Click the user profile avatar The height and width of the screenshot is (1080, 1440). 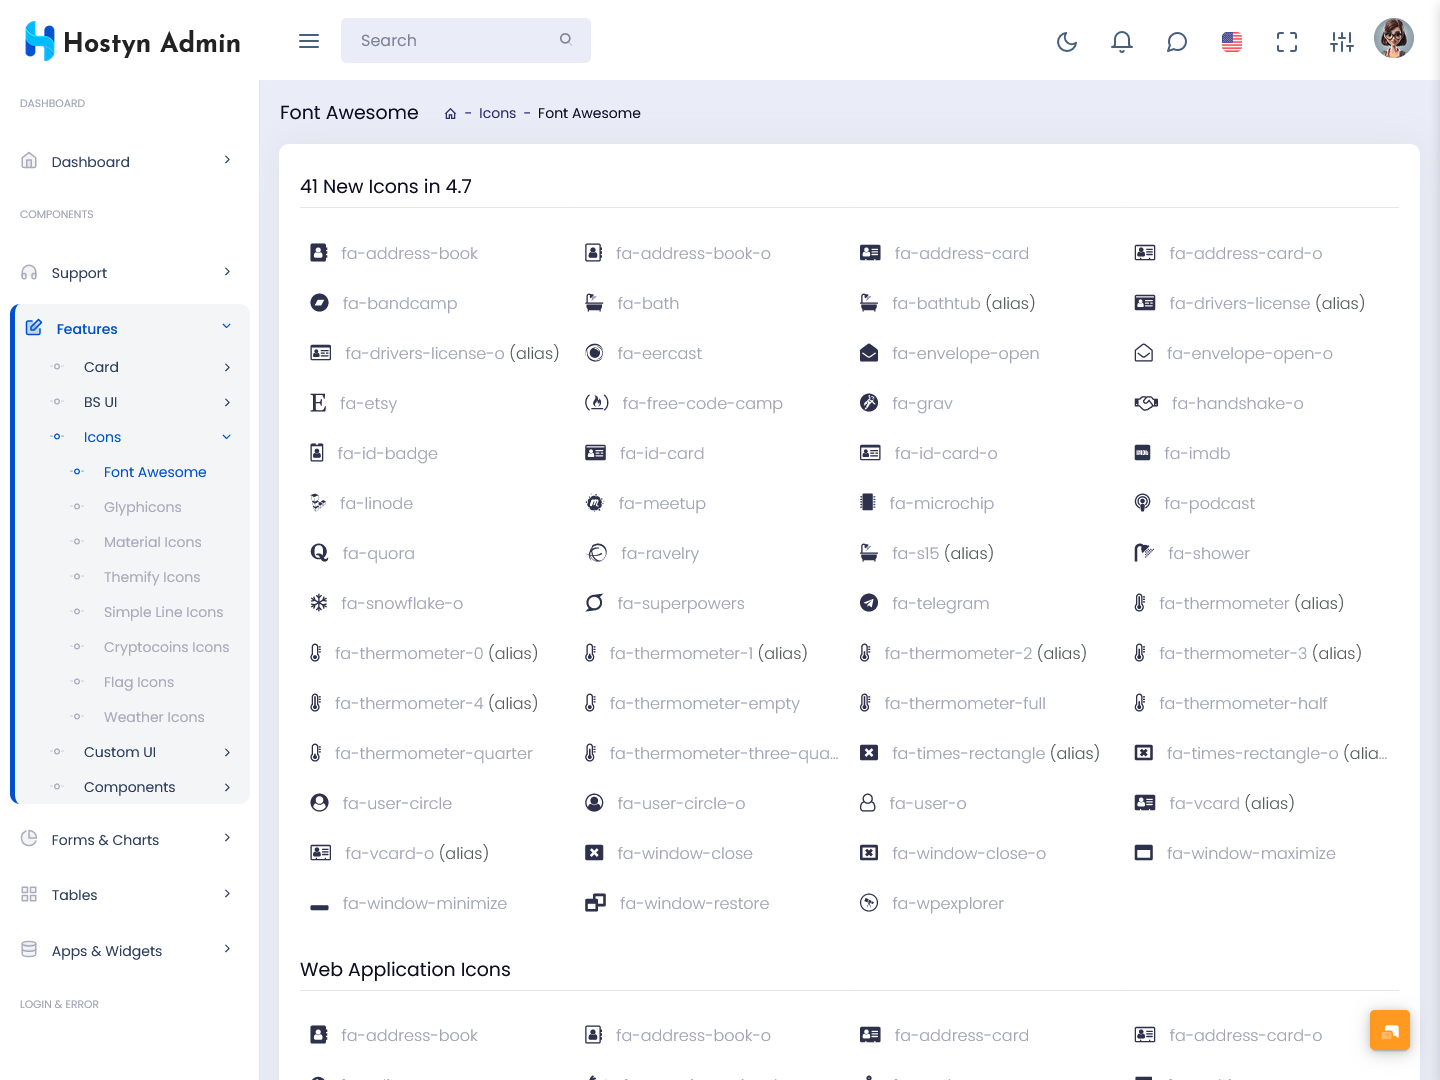pyautogui.click(x=1394, y=39)
